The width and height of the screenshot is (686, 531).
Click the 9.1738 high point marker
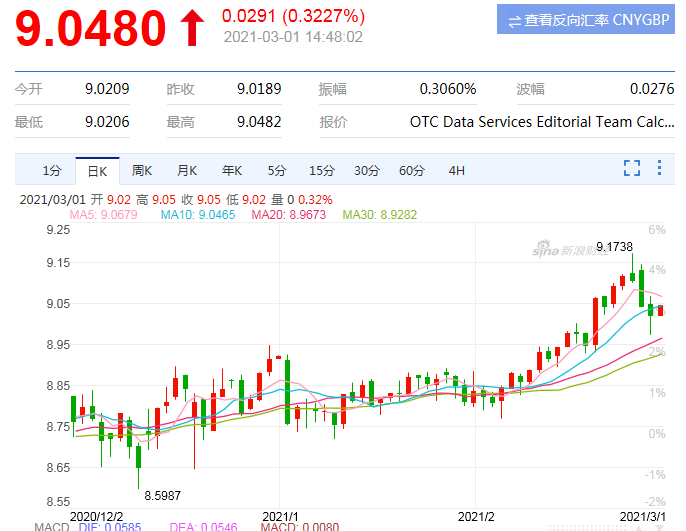(615, 246)
